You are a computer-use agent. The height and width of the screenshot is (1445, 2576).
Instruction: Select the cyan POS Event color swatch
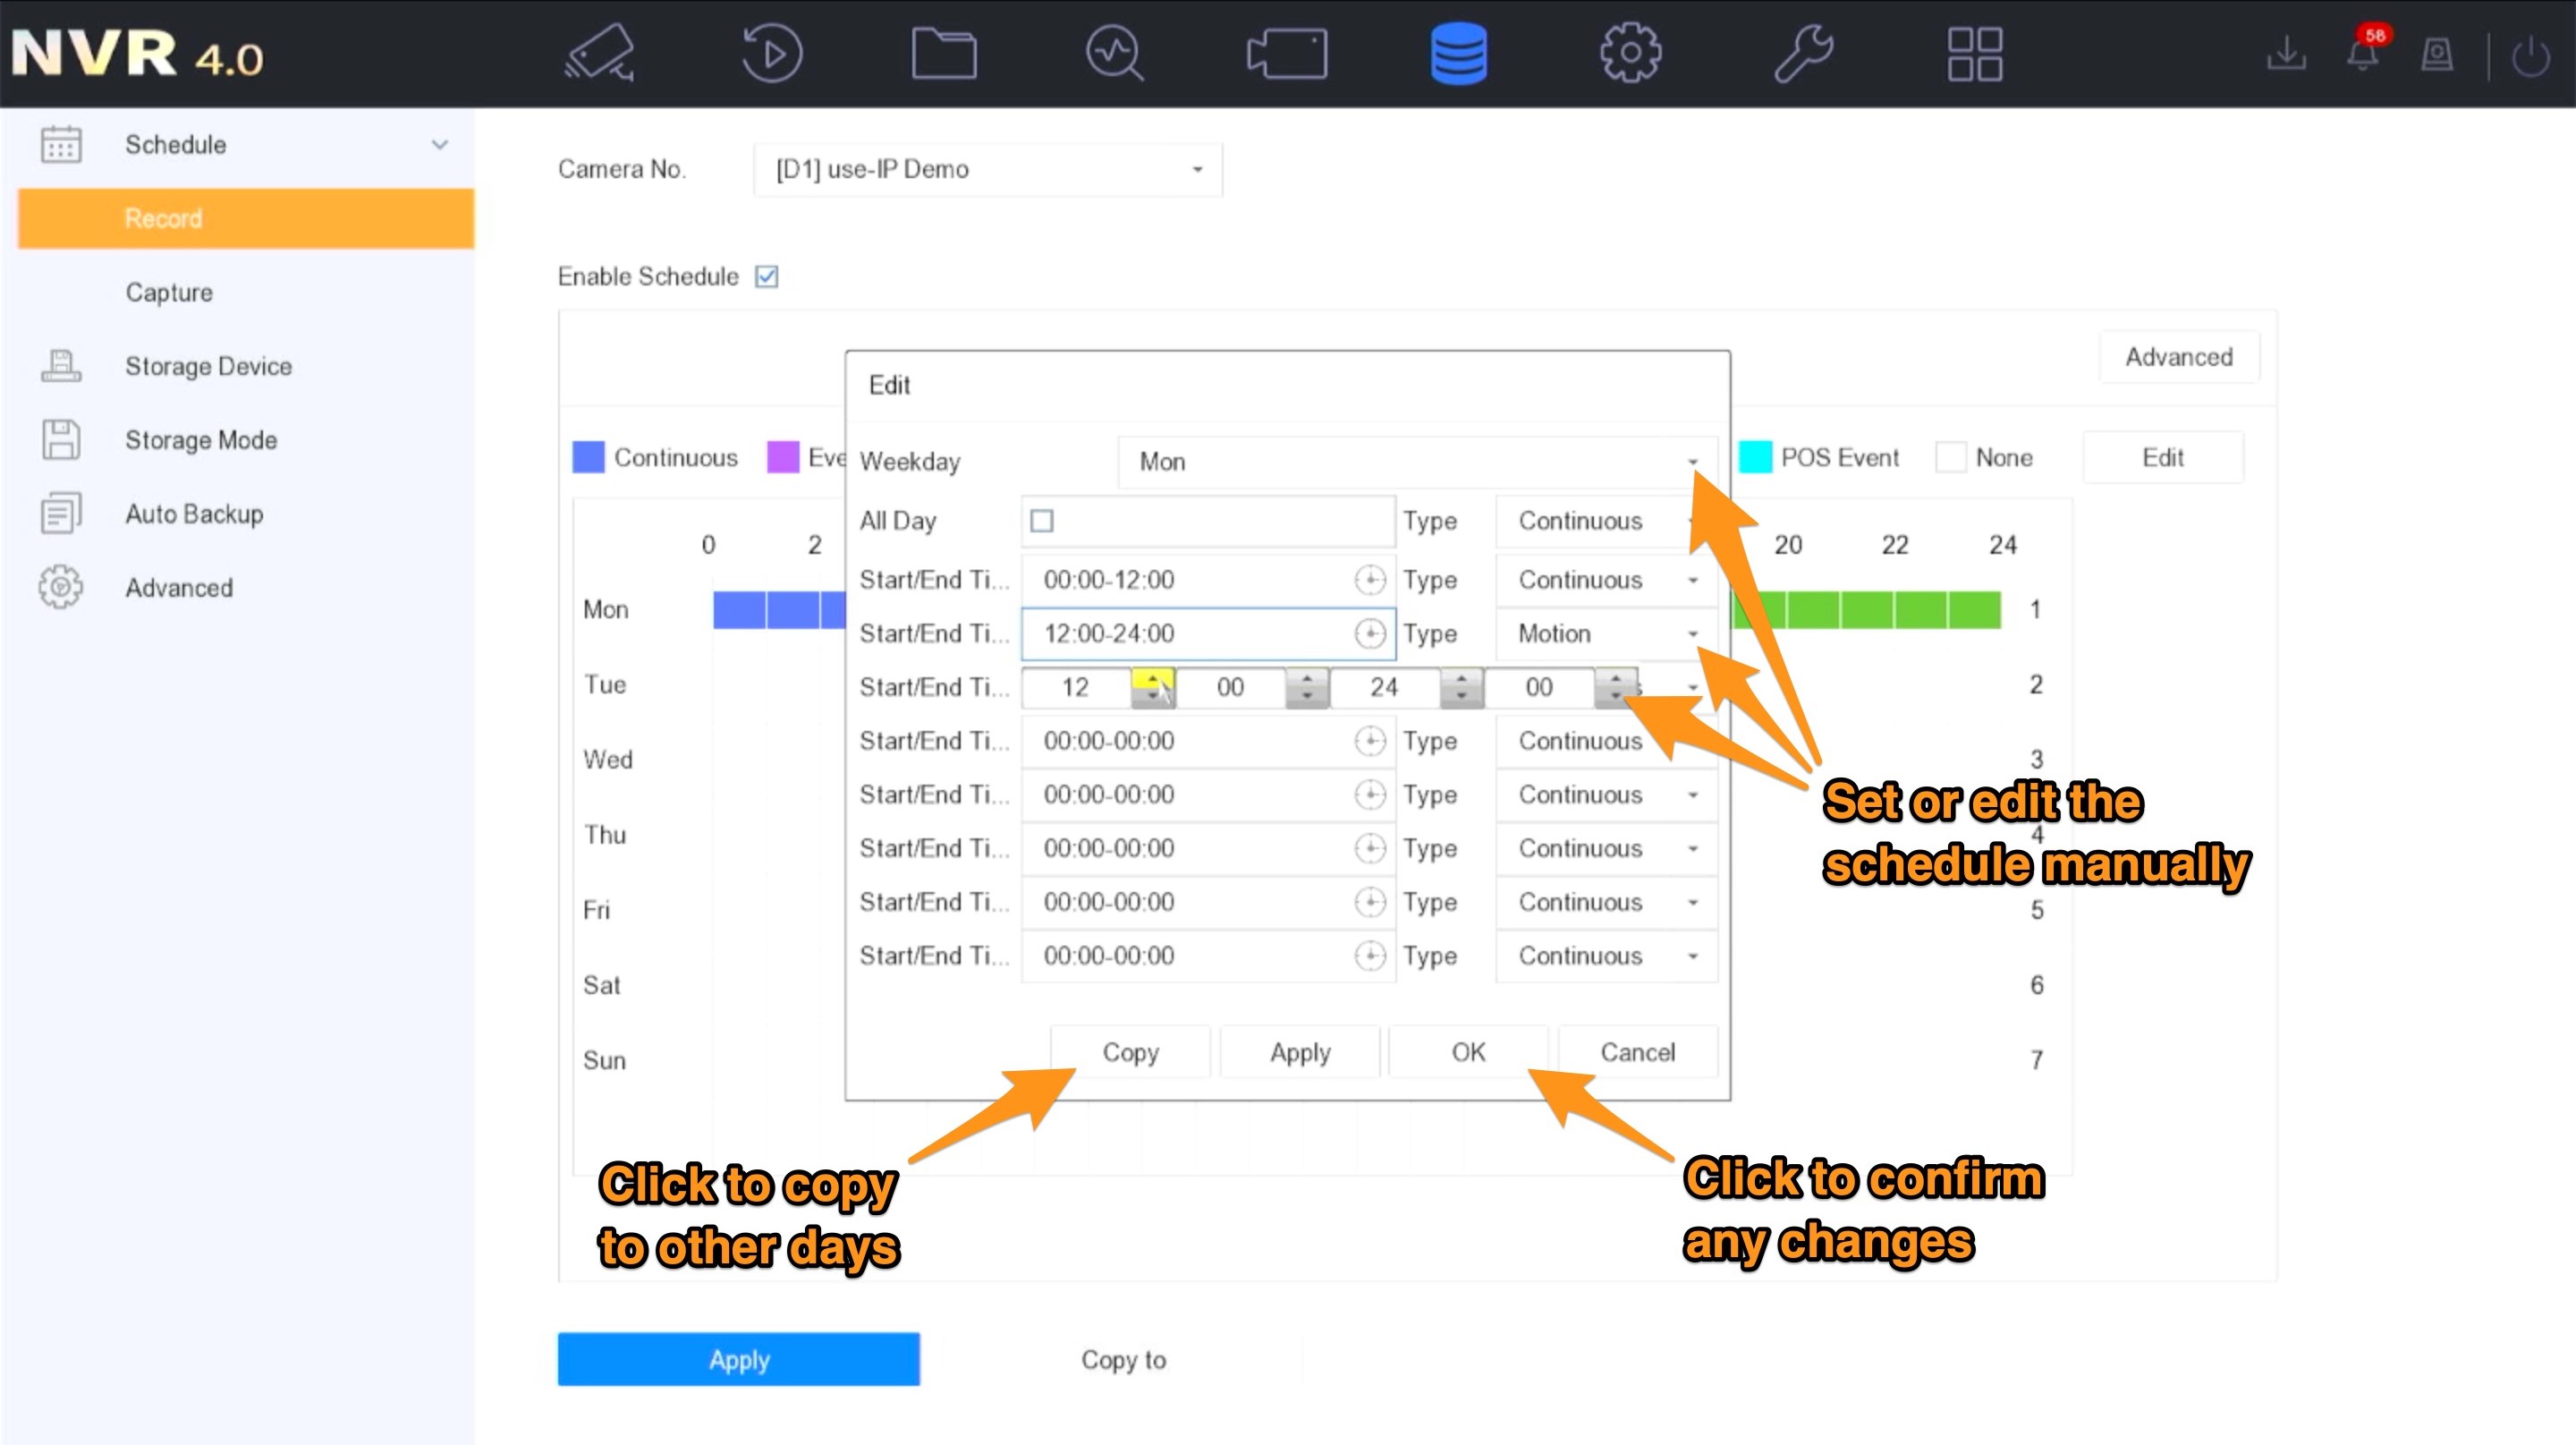pos(1756,457)
